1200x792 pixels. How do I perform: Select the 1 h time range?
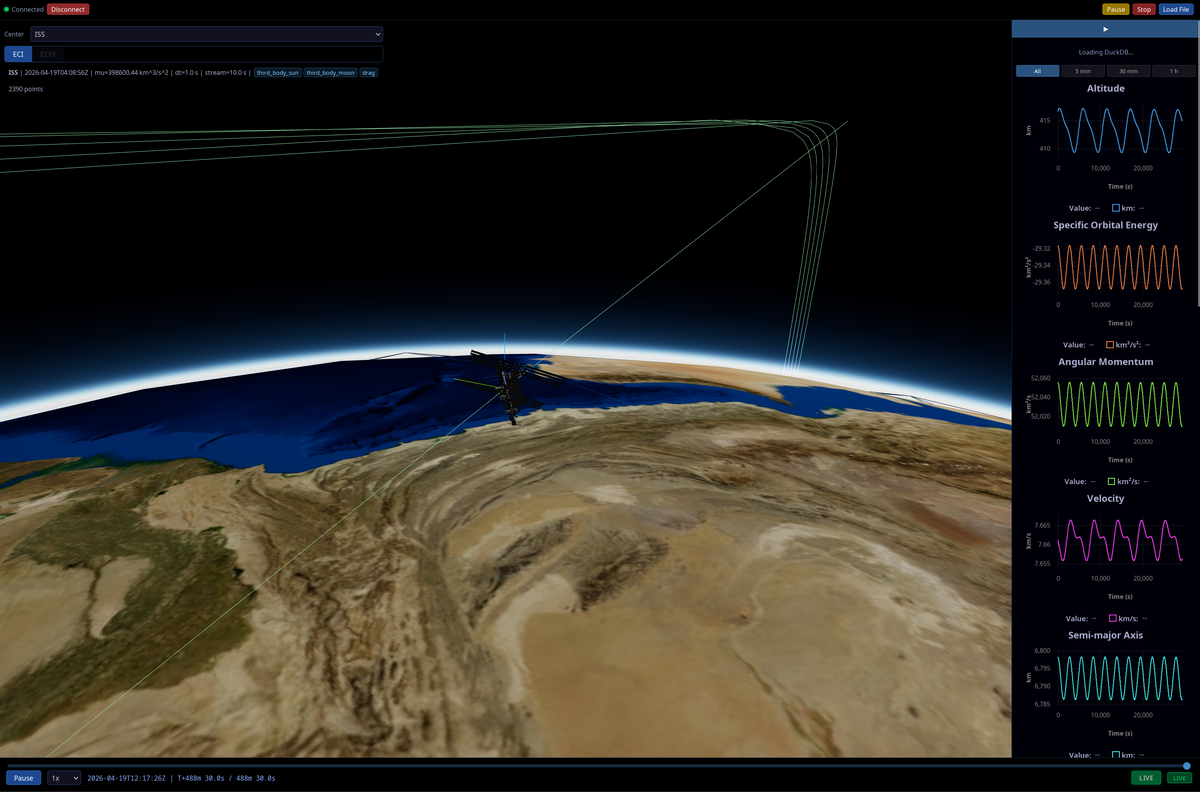[1173, 71]
